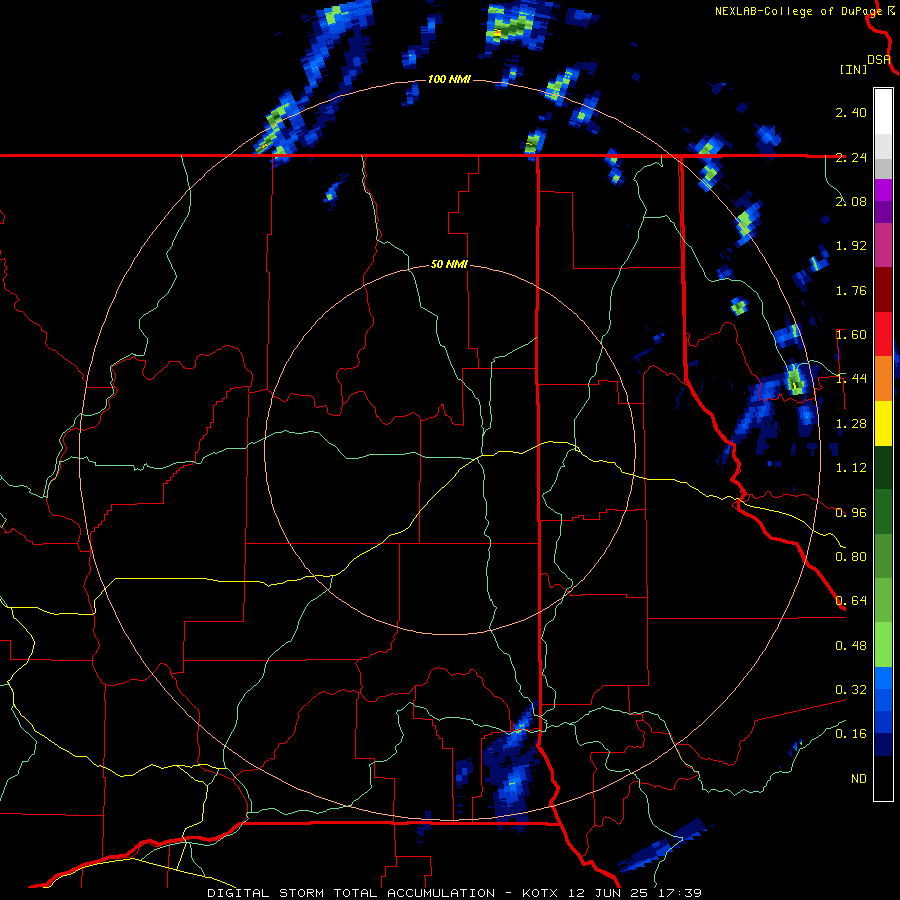Click the orange legend swatch beside 1.44
Viewport: 900px width, 900px height.
coord(883,379)
